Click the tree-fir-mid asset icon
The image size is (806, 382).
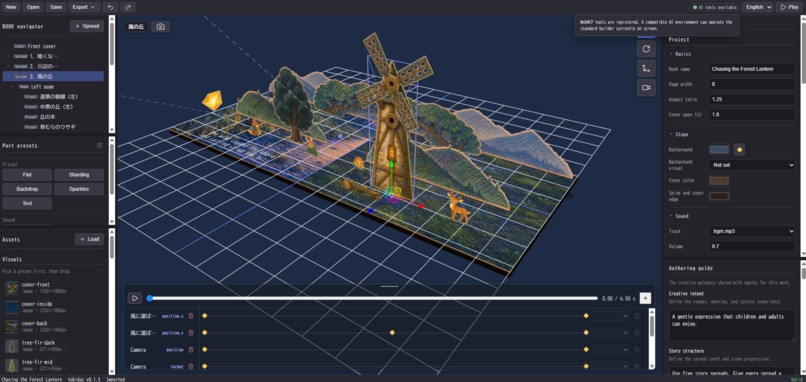pos(12,365)
